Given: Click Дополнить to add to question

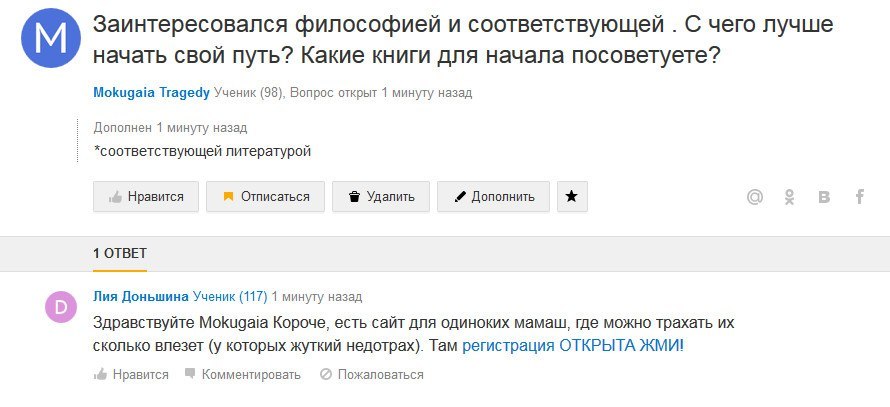Looking at the screenshot, I should click(x=493, y=196).
